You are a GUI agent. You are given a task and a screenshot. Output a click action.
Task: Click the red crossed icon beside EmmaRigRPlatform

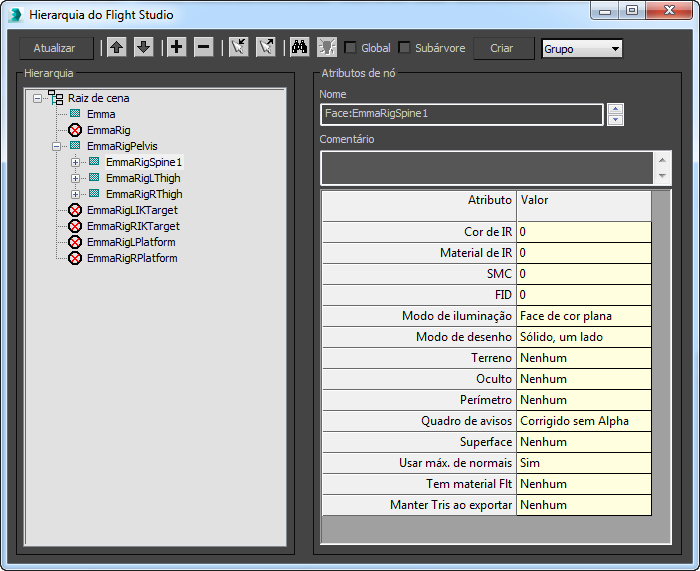(75, 258)
